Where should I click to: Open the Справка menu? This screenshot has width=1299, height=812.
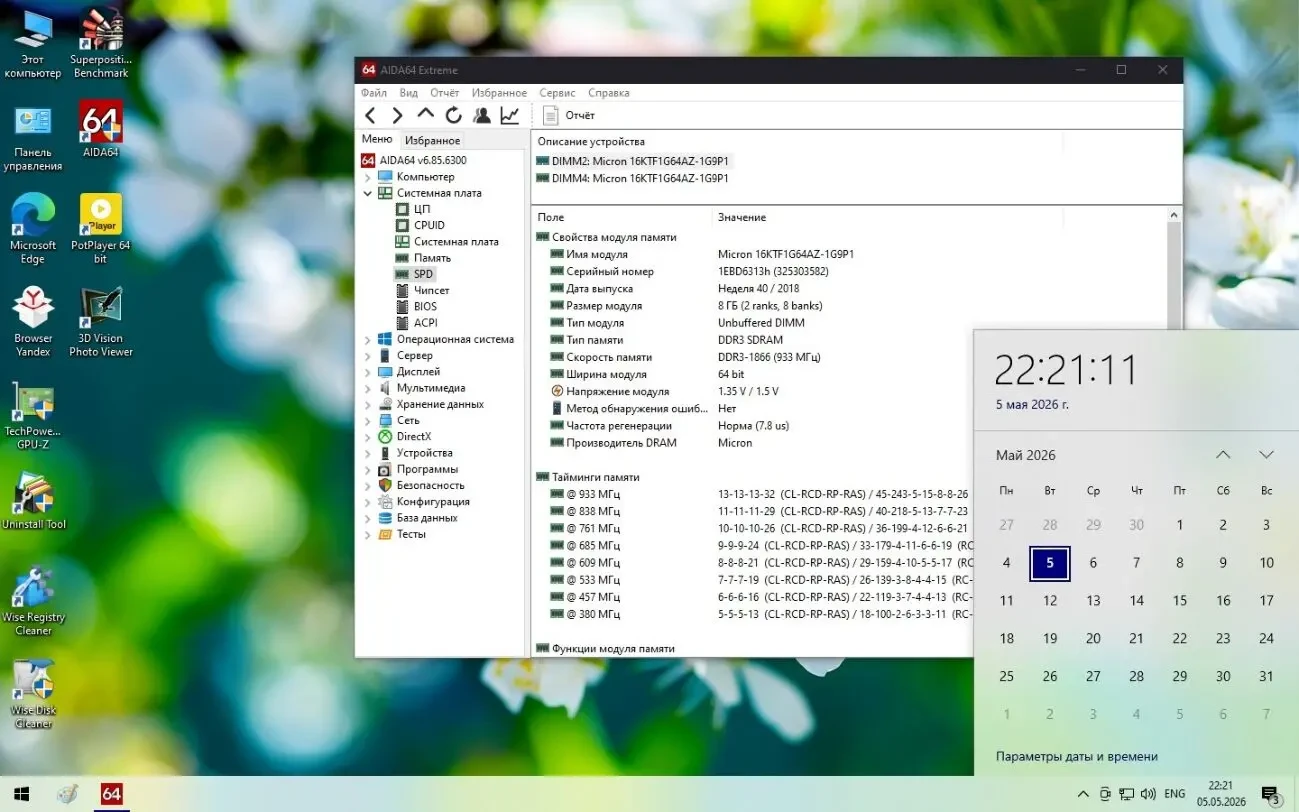click(x=609, y=93)
